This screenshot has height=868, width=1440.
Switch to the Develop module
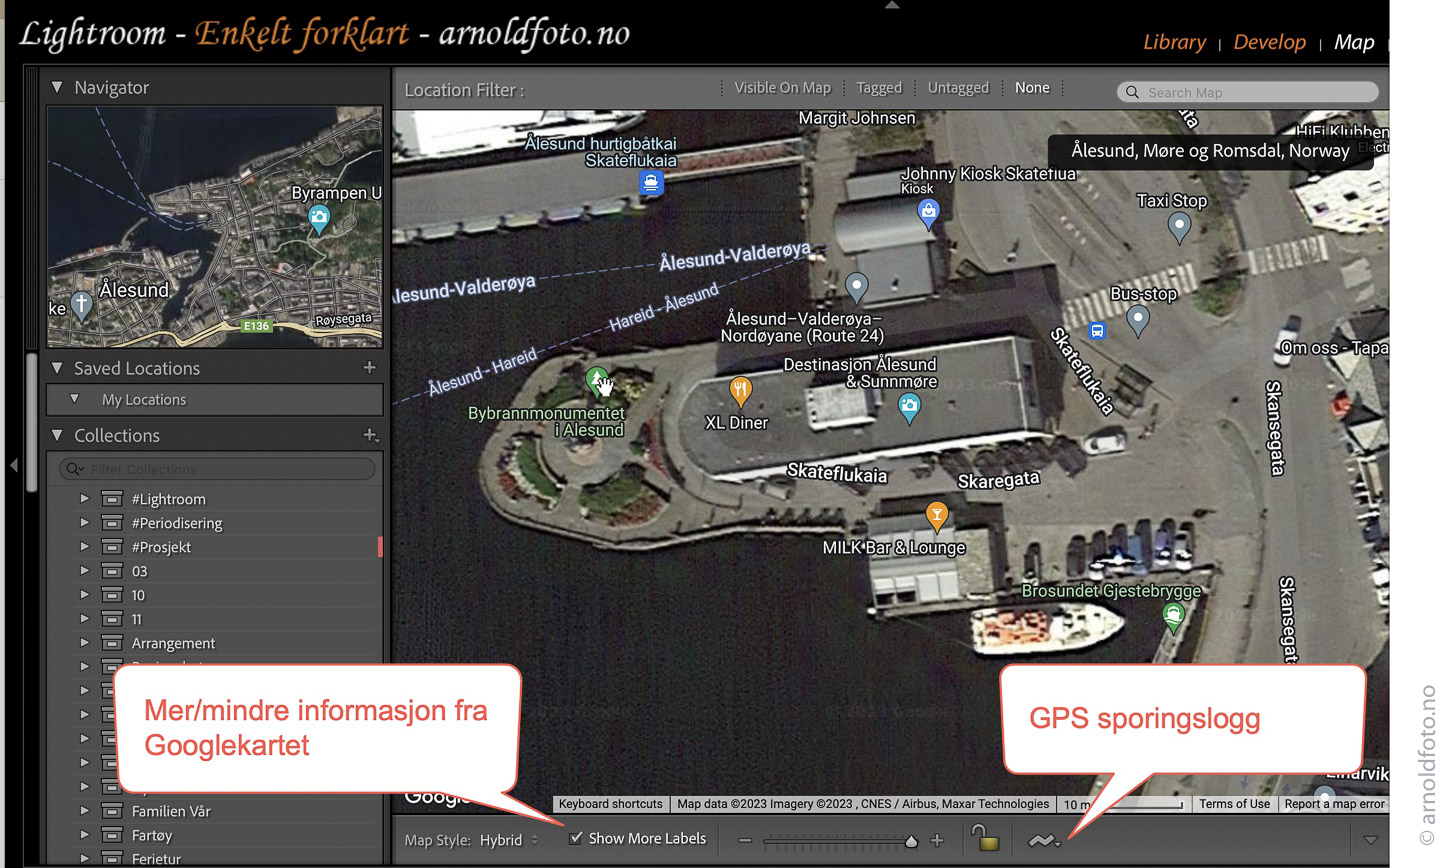pos(1269,42)
